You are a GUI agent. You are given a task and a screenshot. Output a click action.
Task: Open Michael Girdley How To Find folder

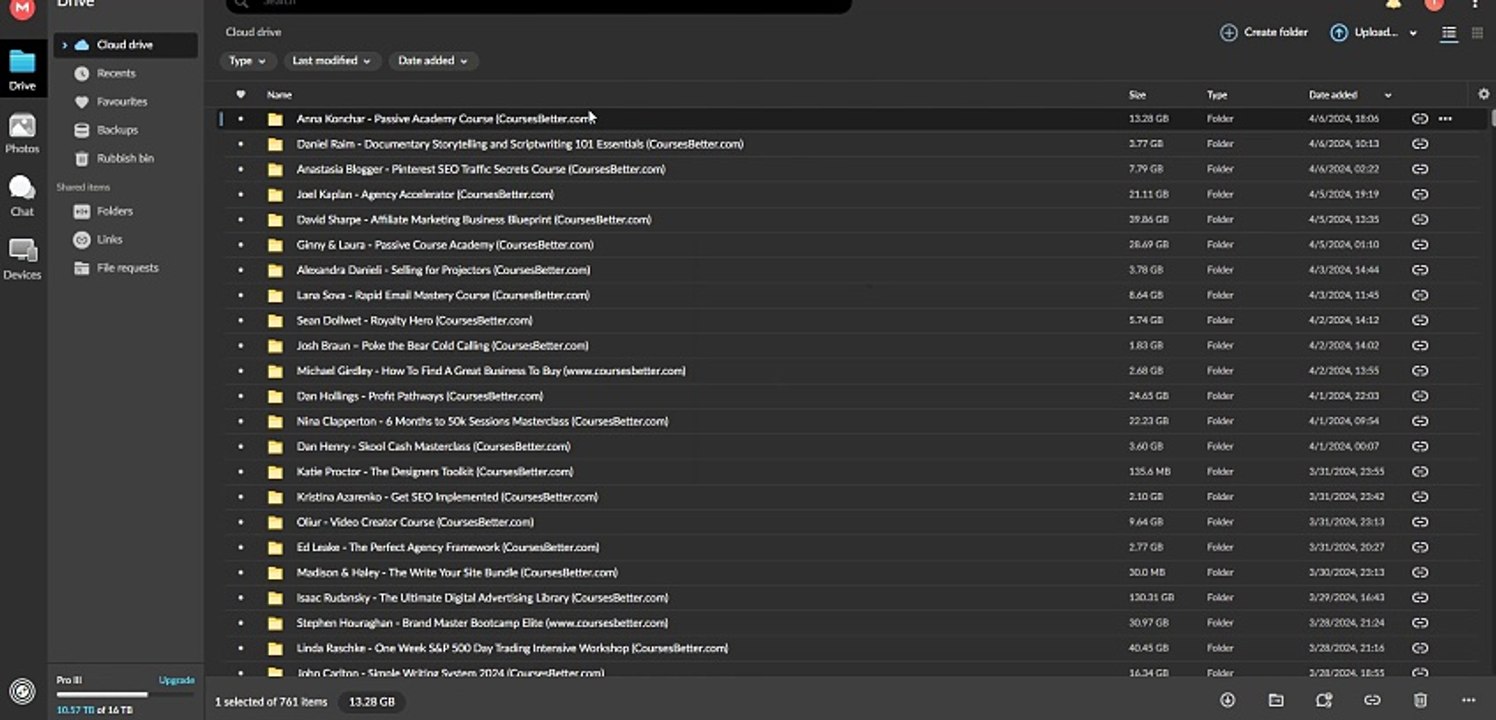click(491, 371)
